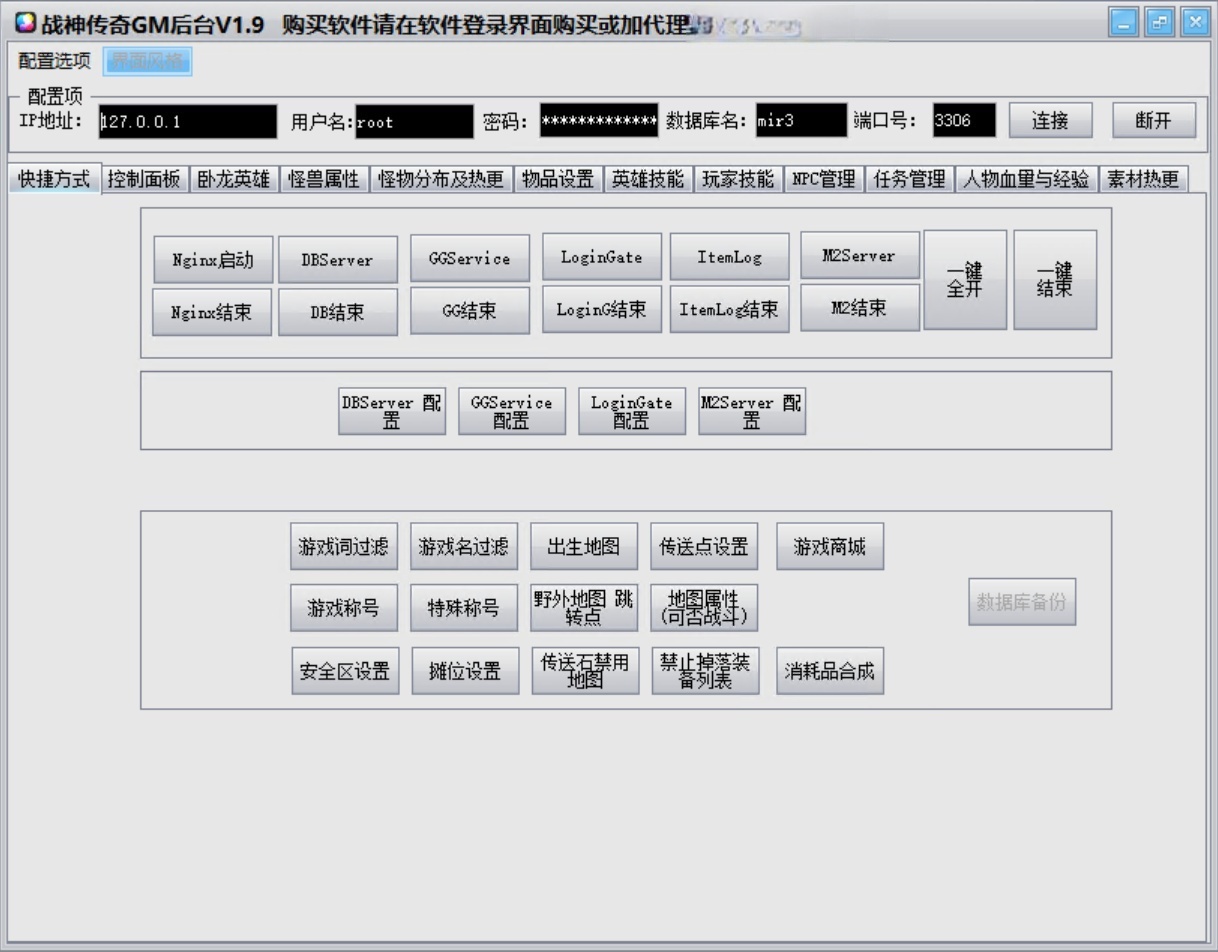Click 一键结束 to stop all services
1218x952 pixels.
tap(1054, 280)
